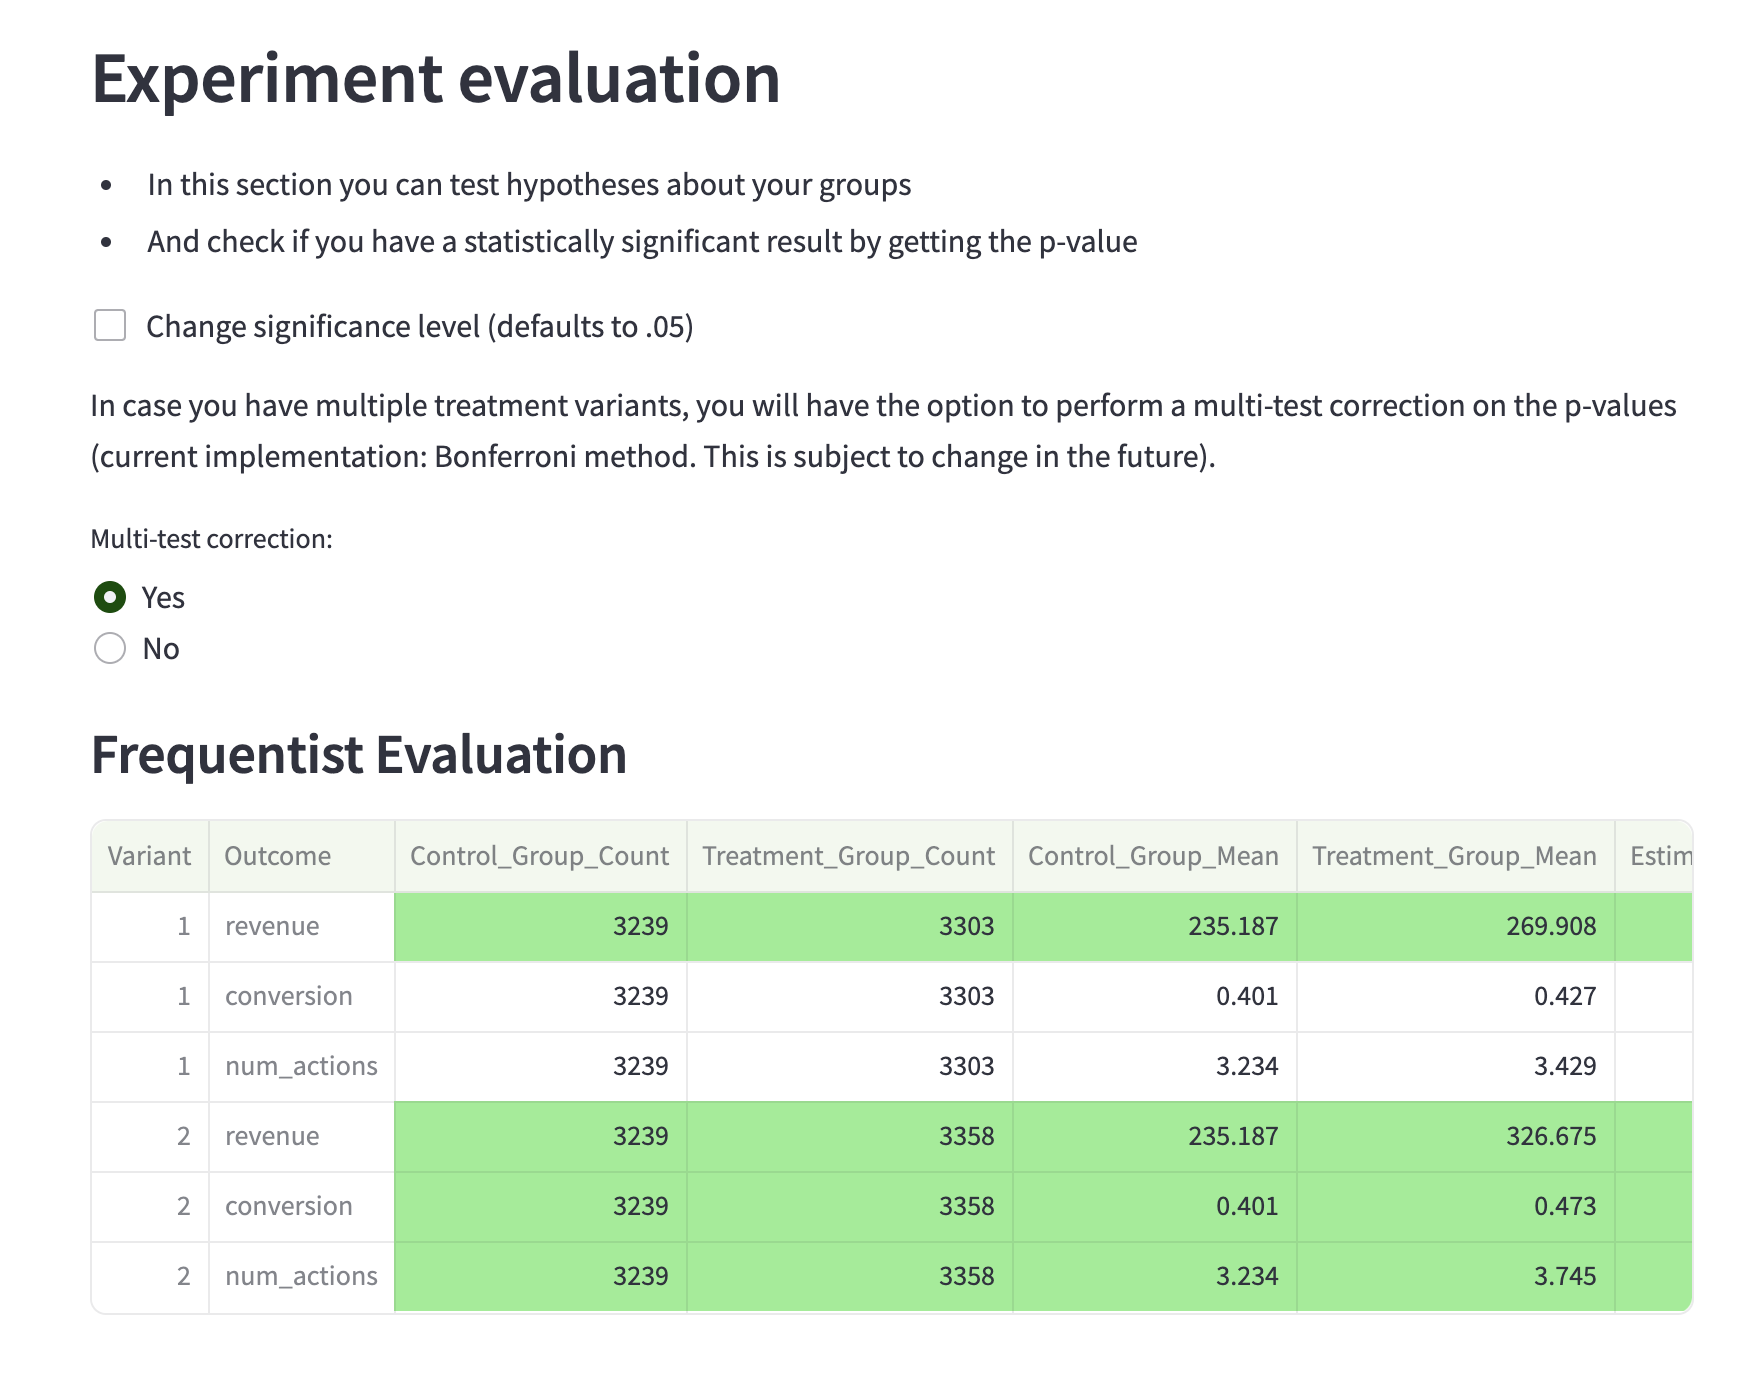Select the variant 1 conversion outcome cell

288,996
